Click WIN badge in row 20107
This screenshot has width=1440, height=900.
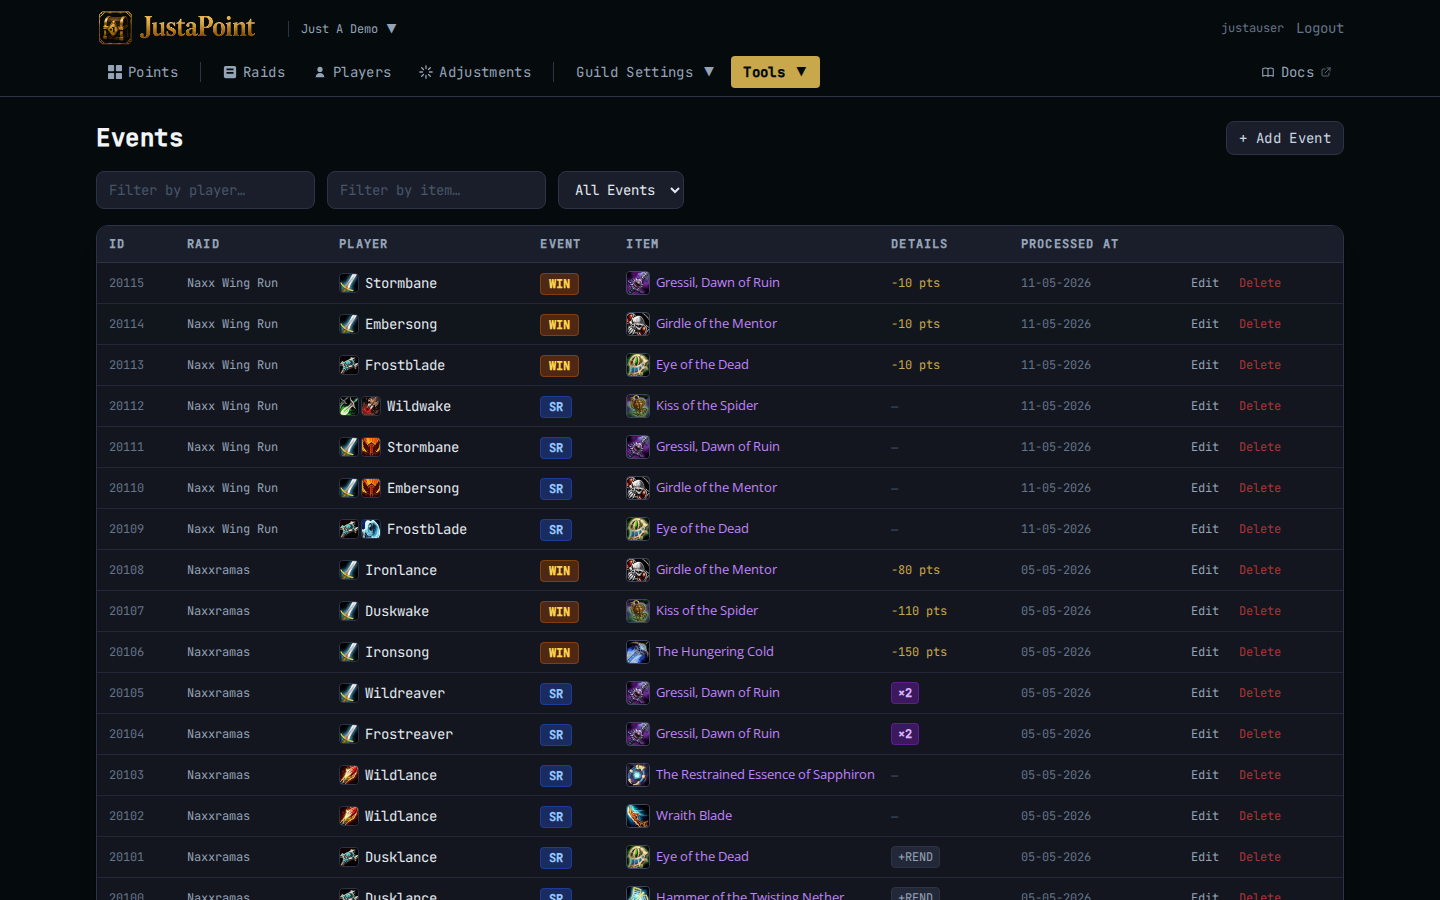click(x=559, y=612)
